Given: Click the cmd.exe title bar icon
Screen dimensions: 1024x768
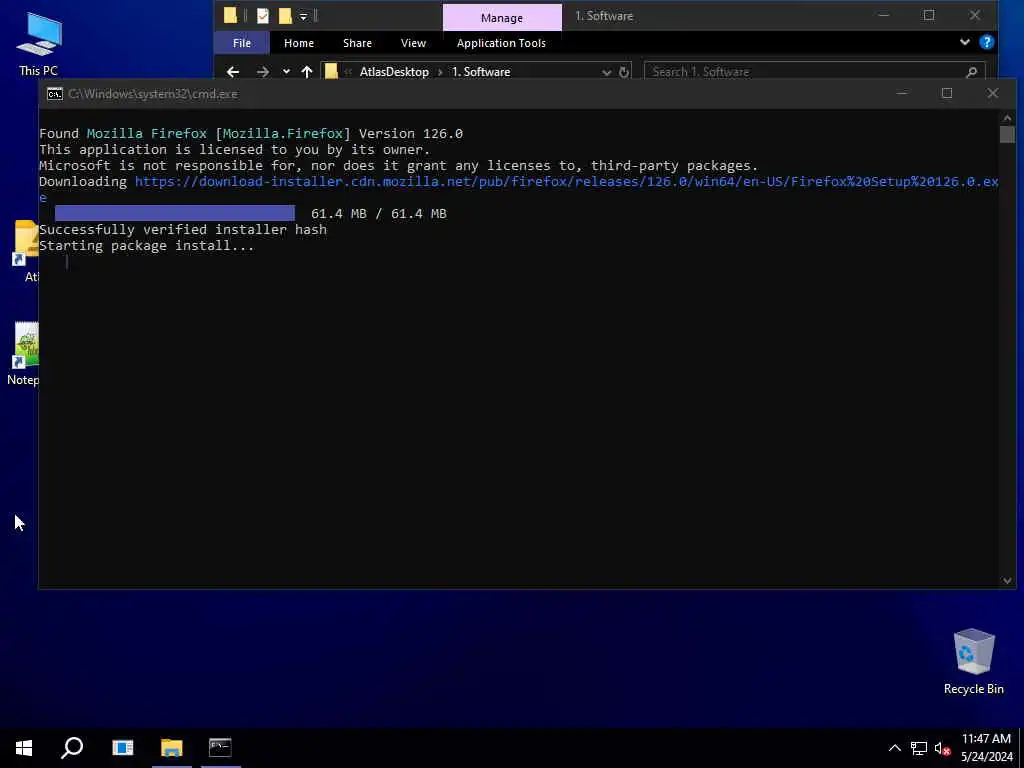Looking at the screenshot, I should [x=55, y=94].
